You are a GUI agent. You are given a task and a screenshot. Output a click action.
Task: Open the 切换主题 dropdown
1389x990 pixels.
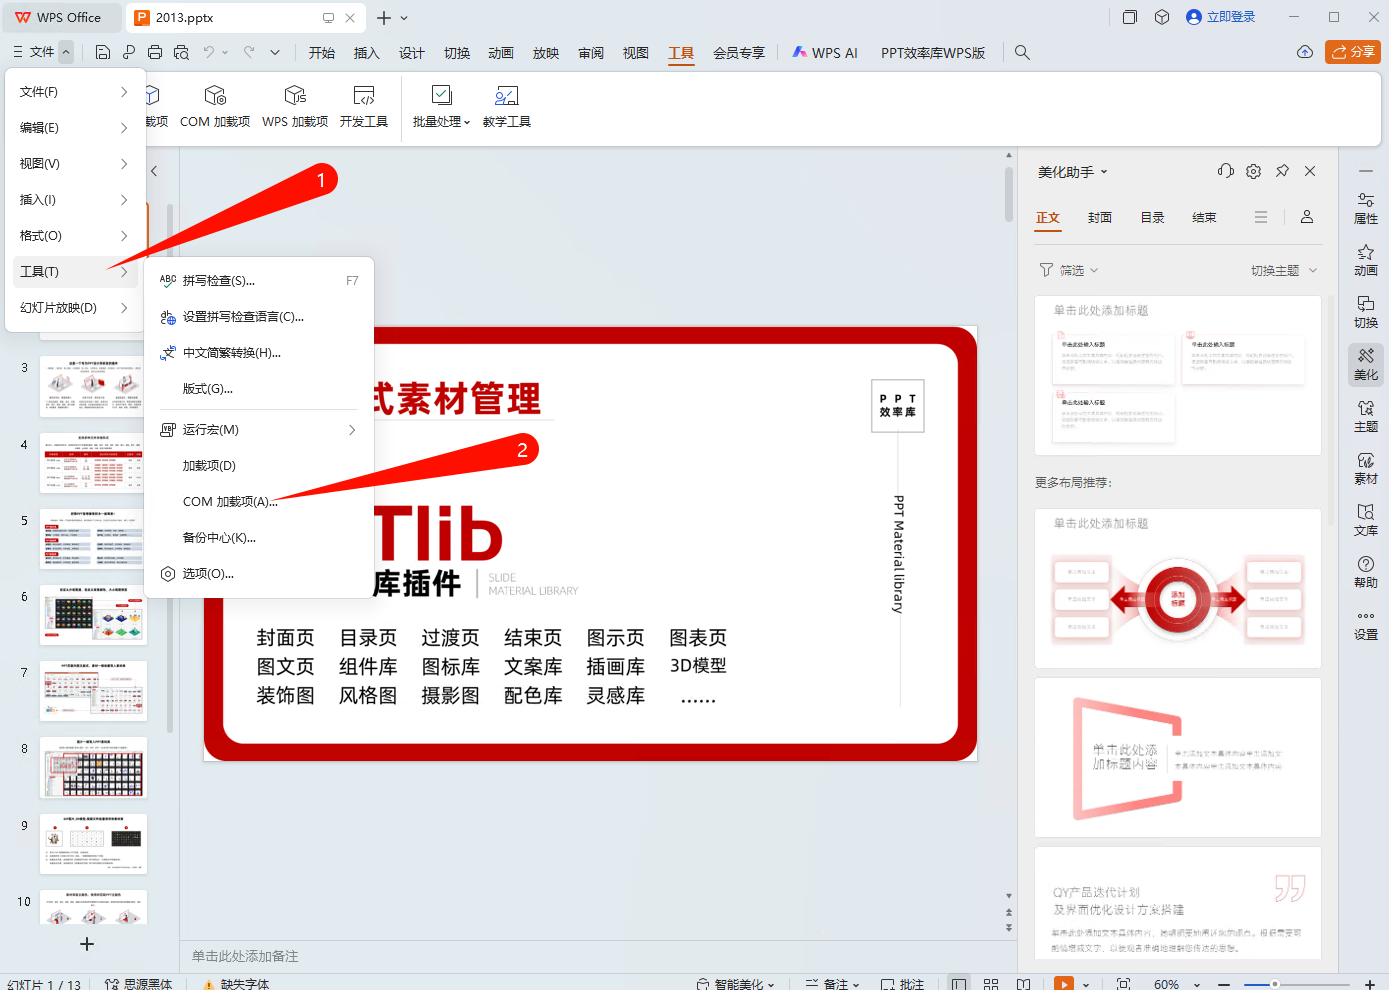[1284, 270]
